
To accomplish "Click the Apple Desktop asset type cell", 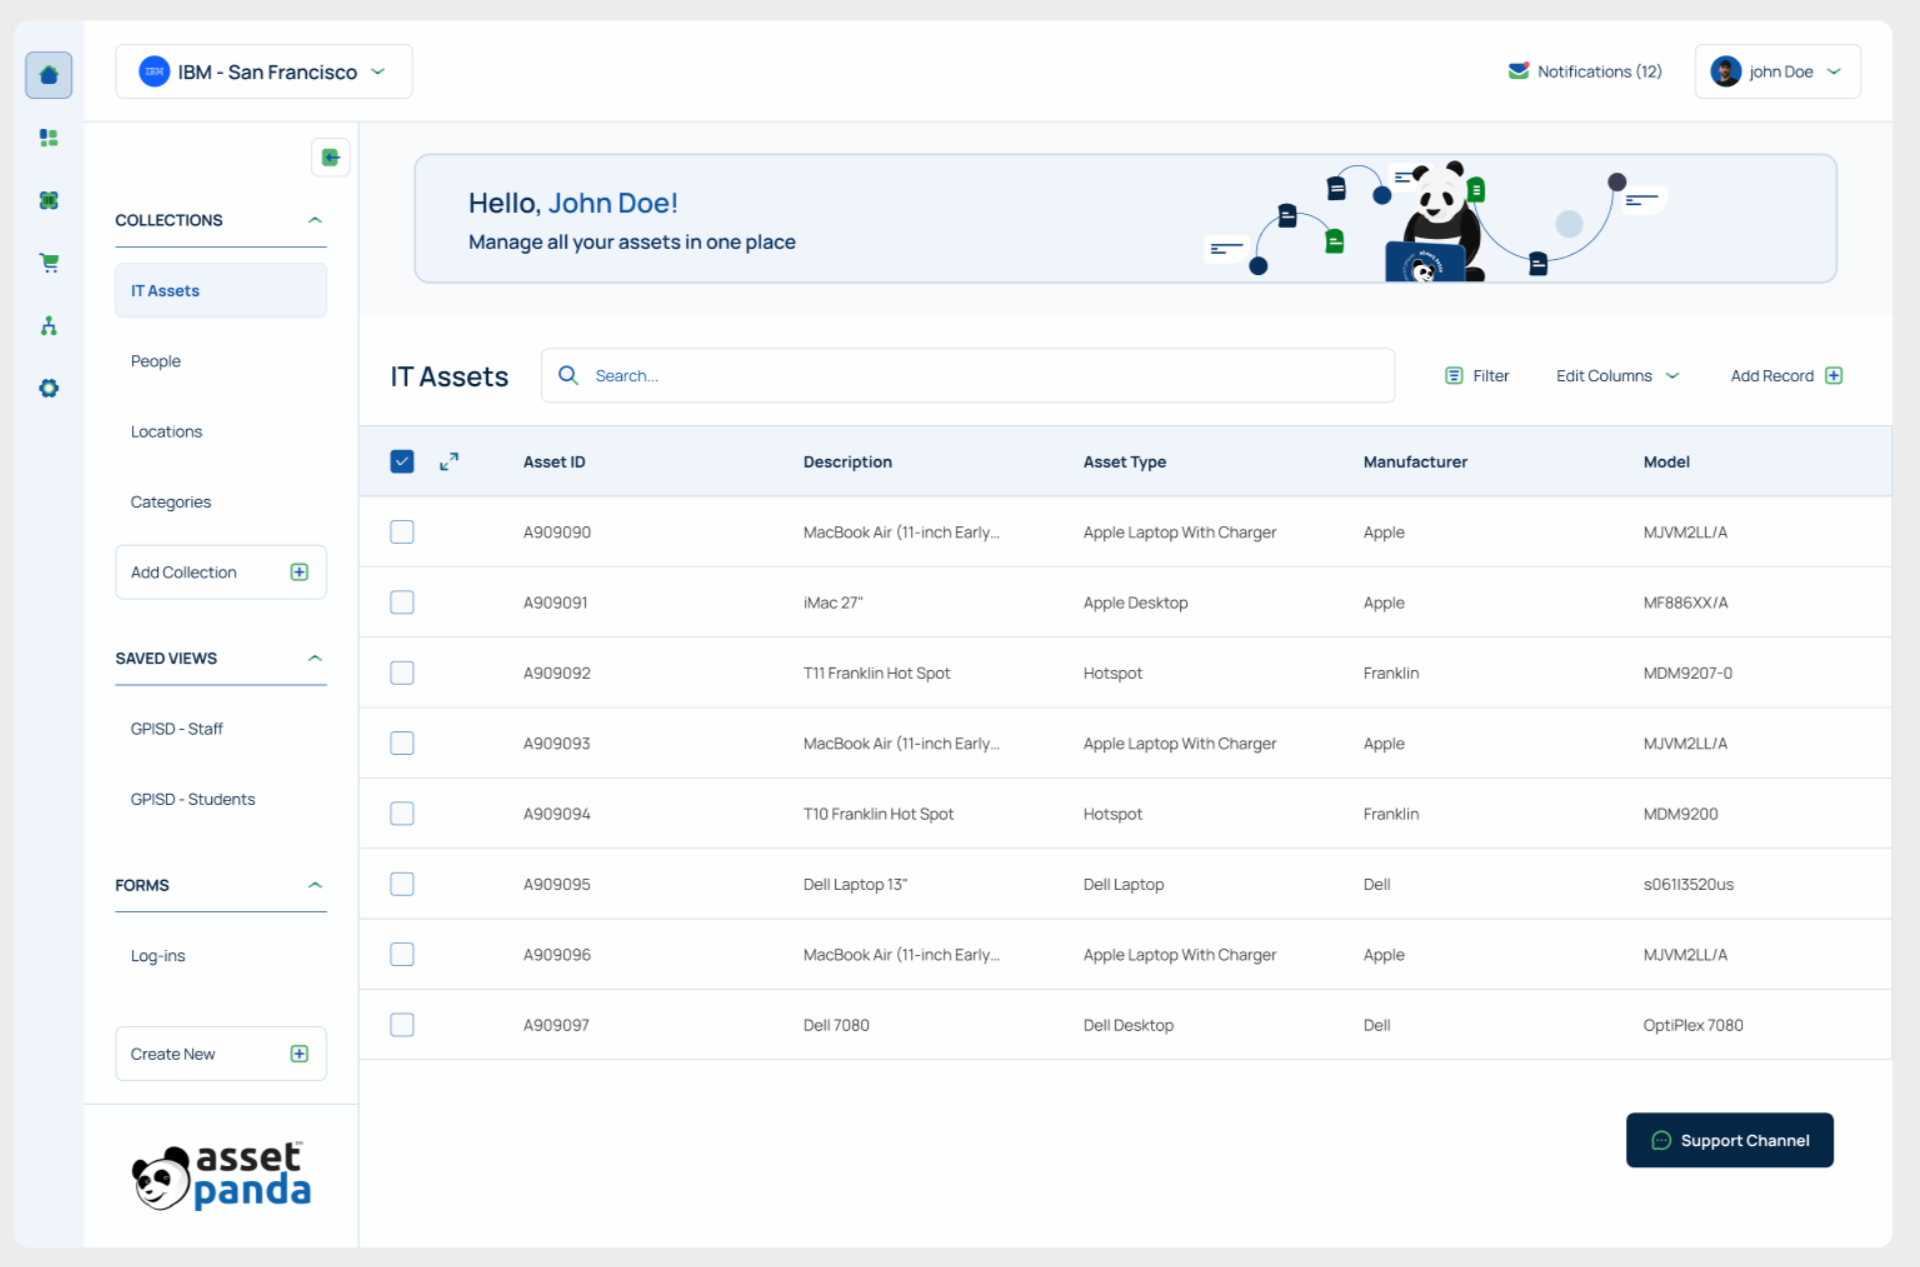I will [1135, 603].
